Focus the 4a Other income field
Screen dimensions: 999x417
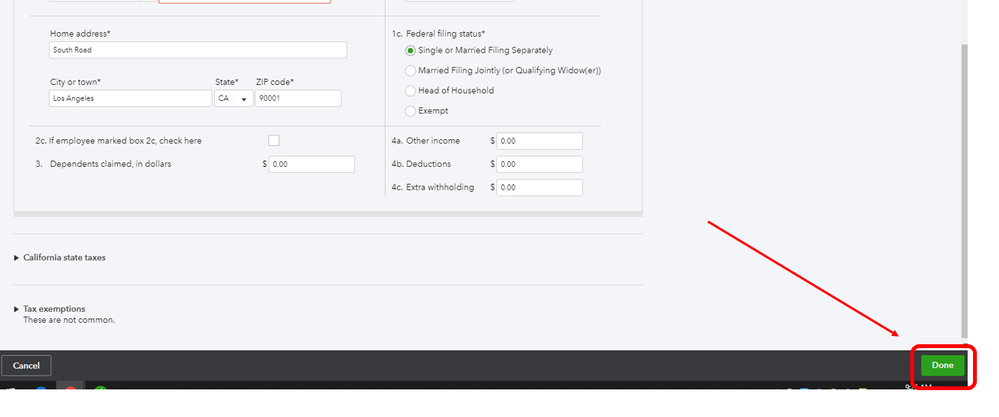540,141
